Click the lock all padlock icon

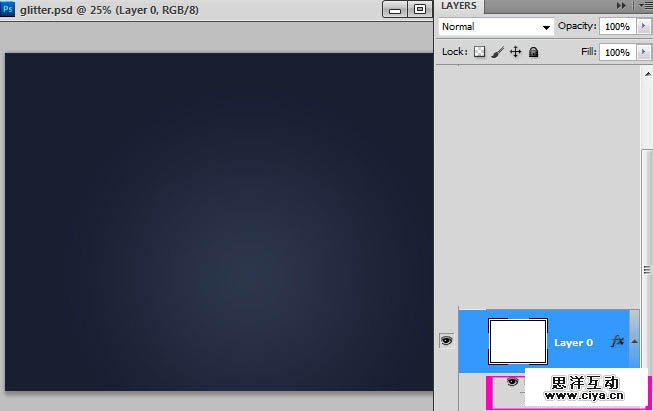(x=534, y=52)
